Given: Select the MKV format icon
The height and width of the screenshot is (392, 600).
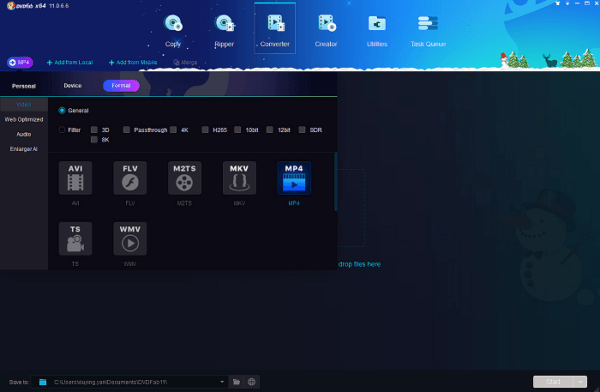Looking at the screenshot, I should 239,178.
